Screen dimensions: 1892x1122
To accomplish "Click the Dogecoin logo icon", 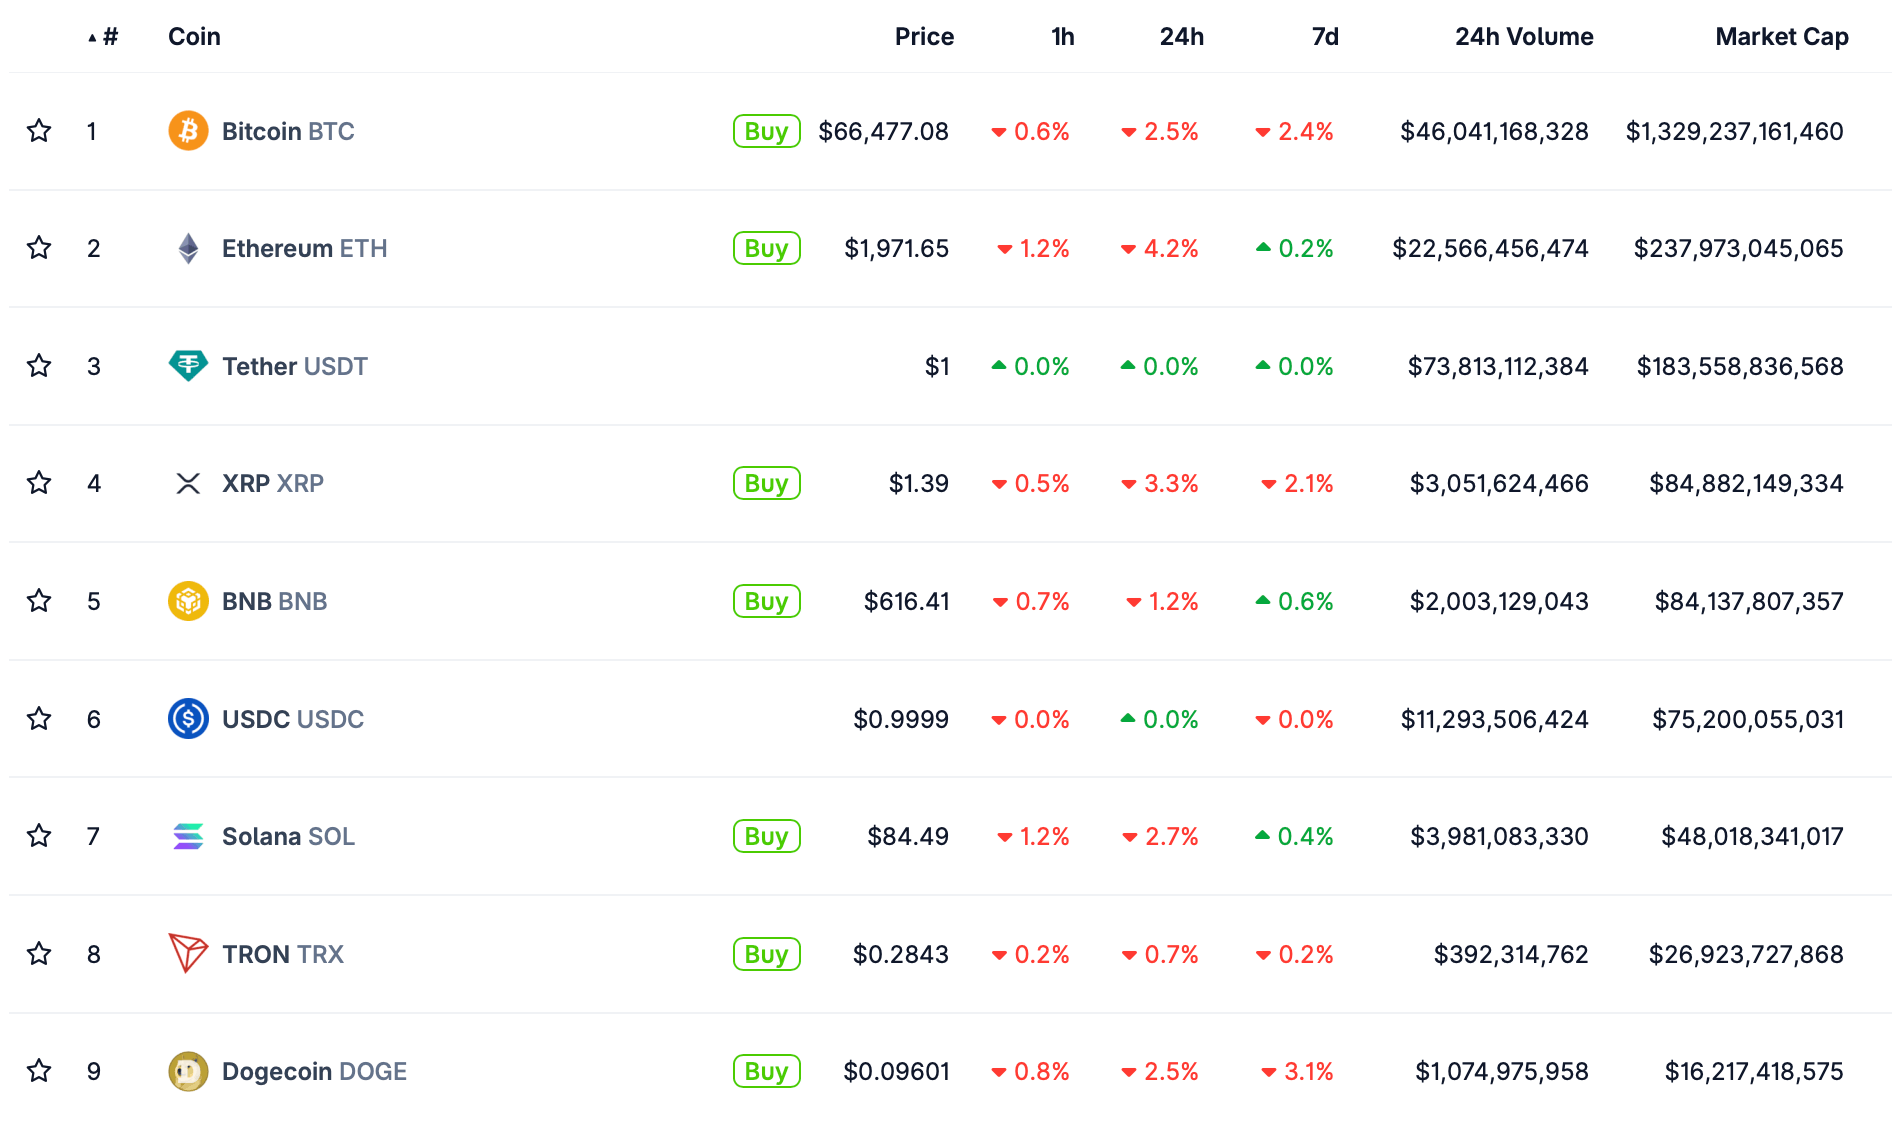I will [x=188, y=1071].
